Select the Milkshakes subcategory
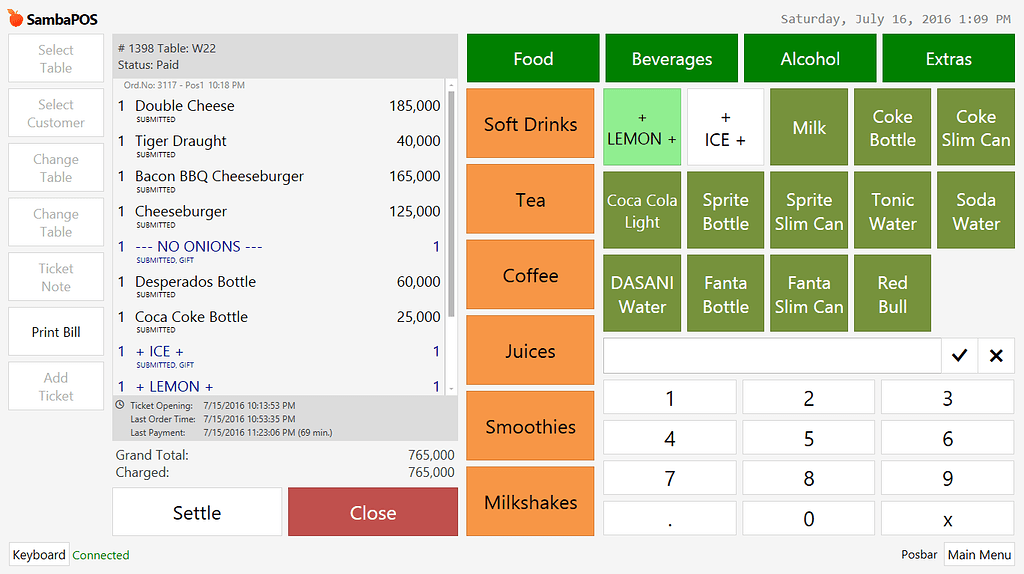Screen dimensions: 1024x574 coord(530,502)
